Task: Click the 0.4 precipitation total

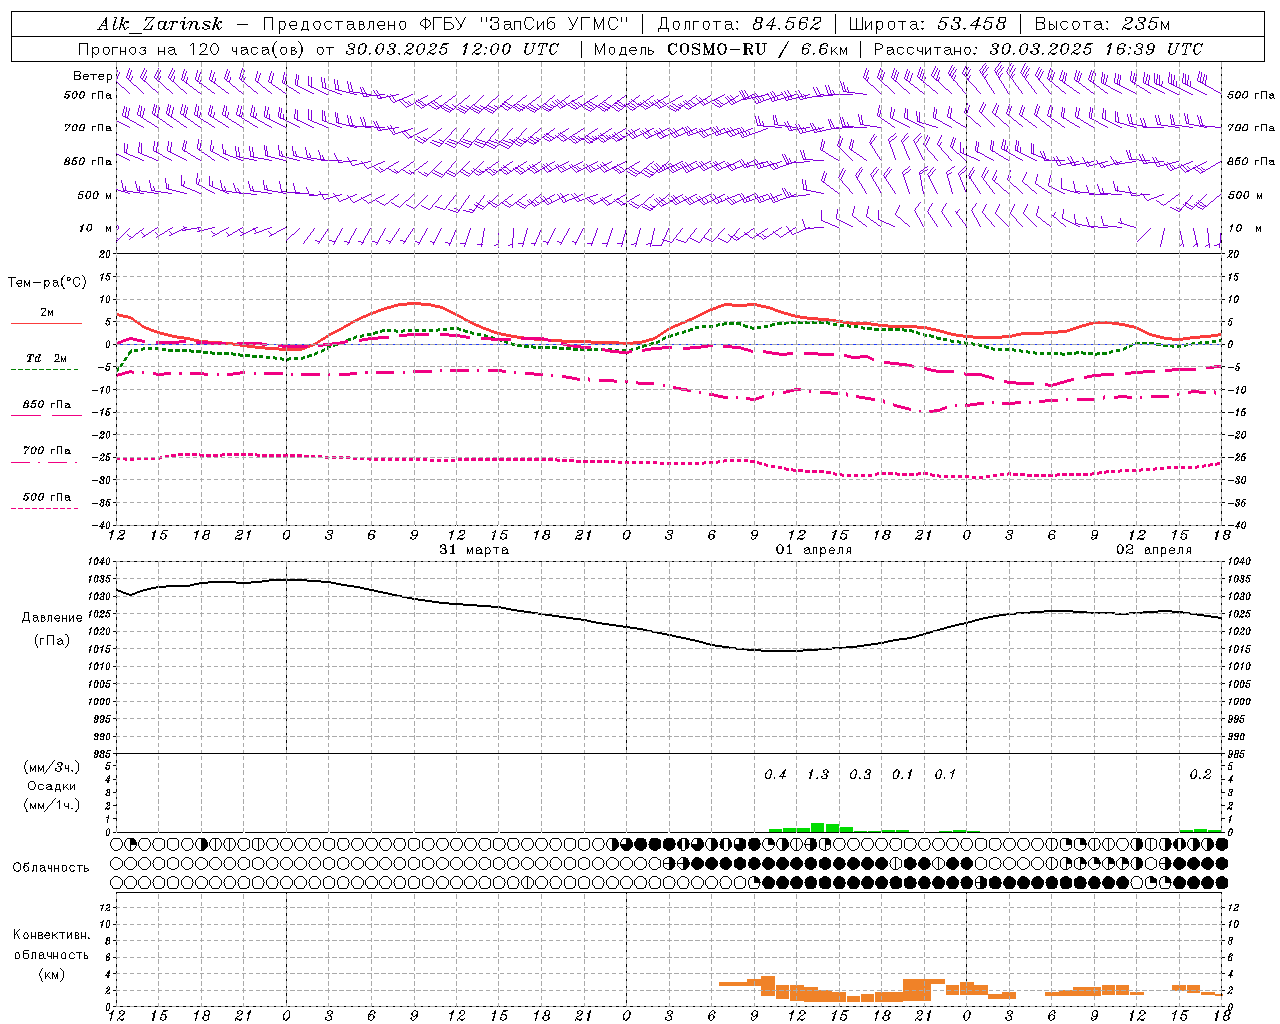Action: [x=775, y=774]
